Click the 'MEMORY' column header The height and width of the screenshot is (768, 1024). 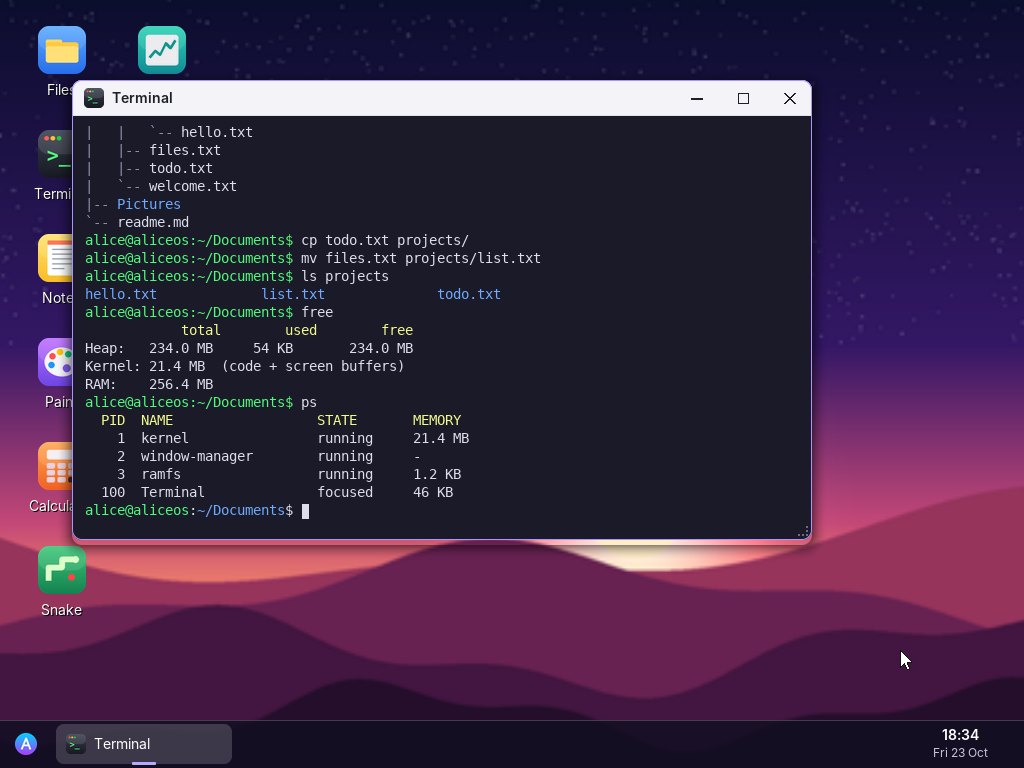pyautogui.click(x=437, y=421)
